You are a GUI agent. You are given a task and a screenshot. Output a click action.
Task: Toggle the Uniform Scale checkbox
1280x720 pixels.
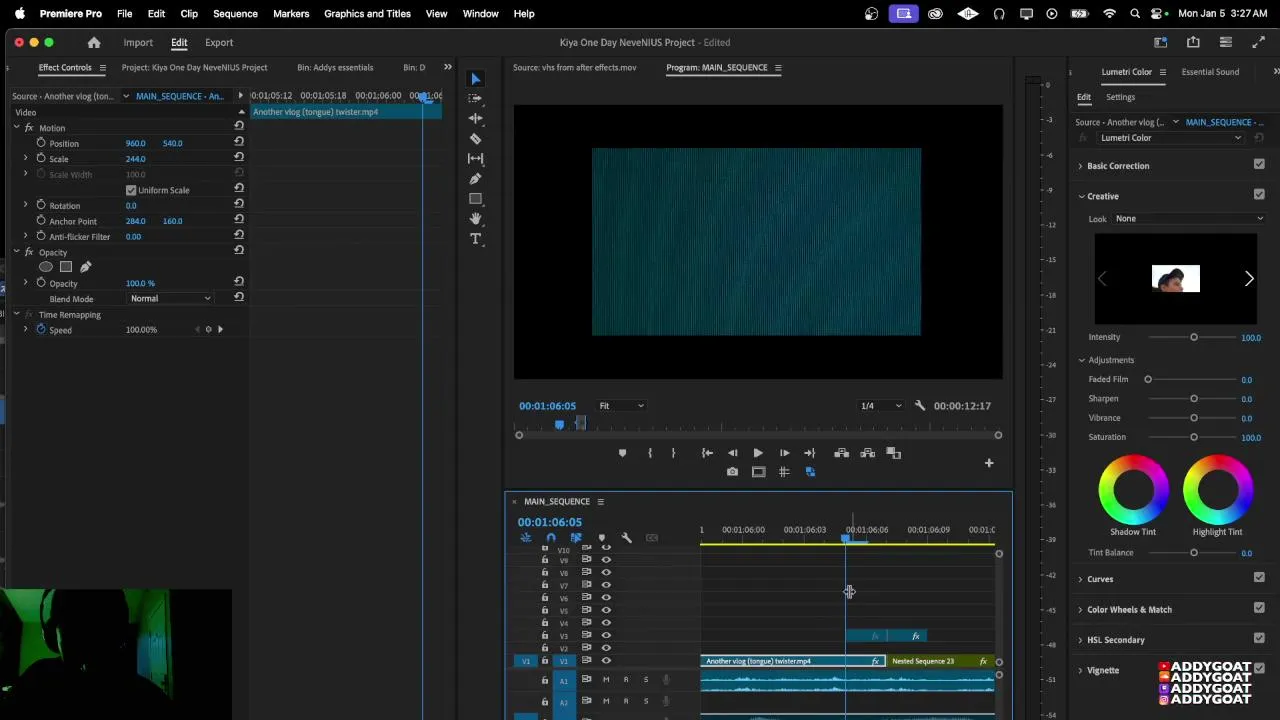tap(131, 190)
